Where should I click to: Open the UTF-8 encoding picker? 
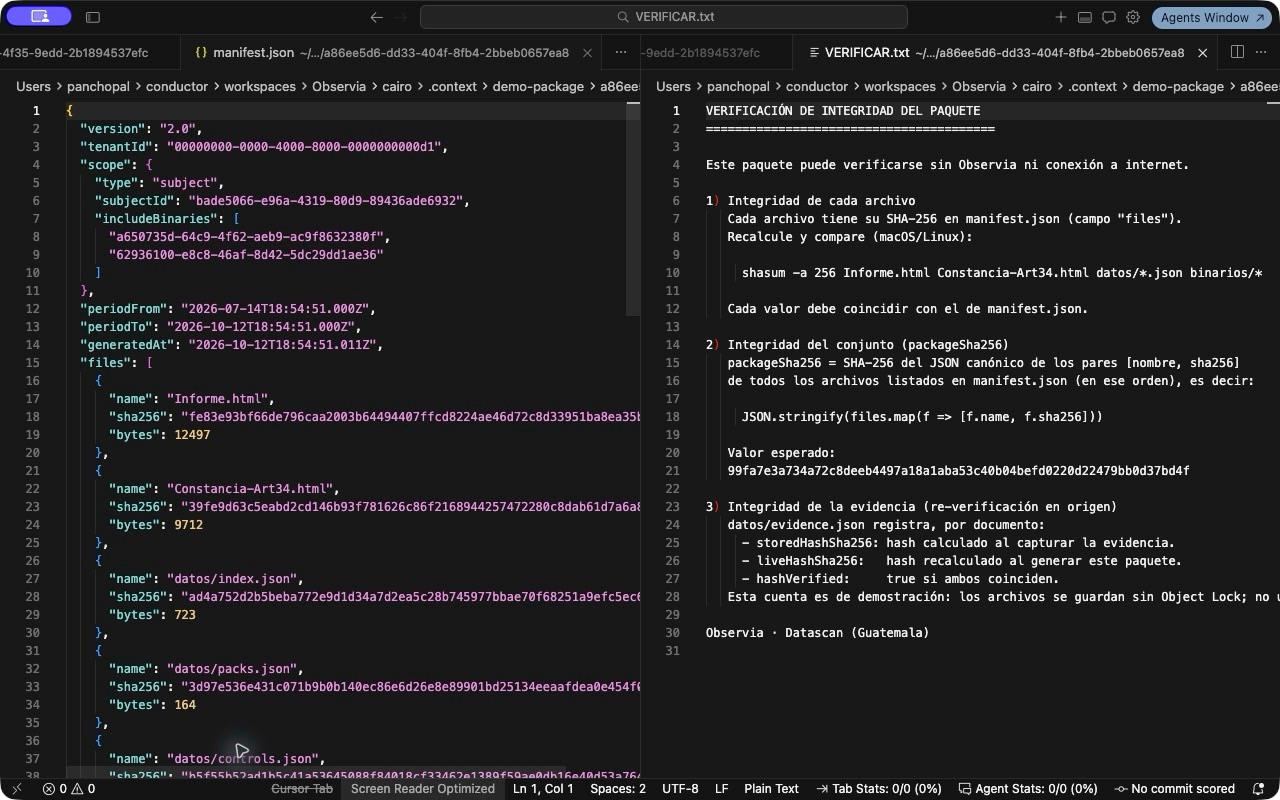pos(680,789)
